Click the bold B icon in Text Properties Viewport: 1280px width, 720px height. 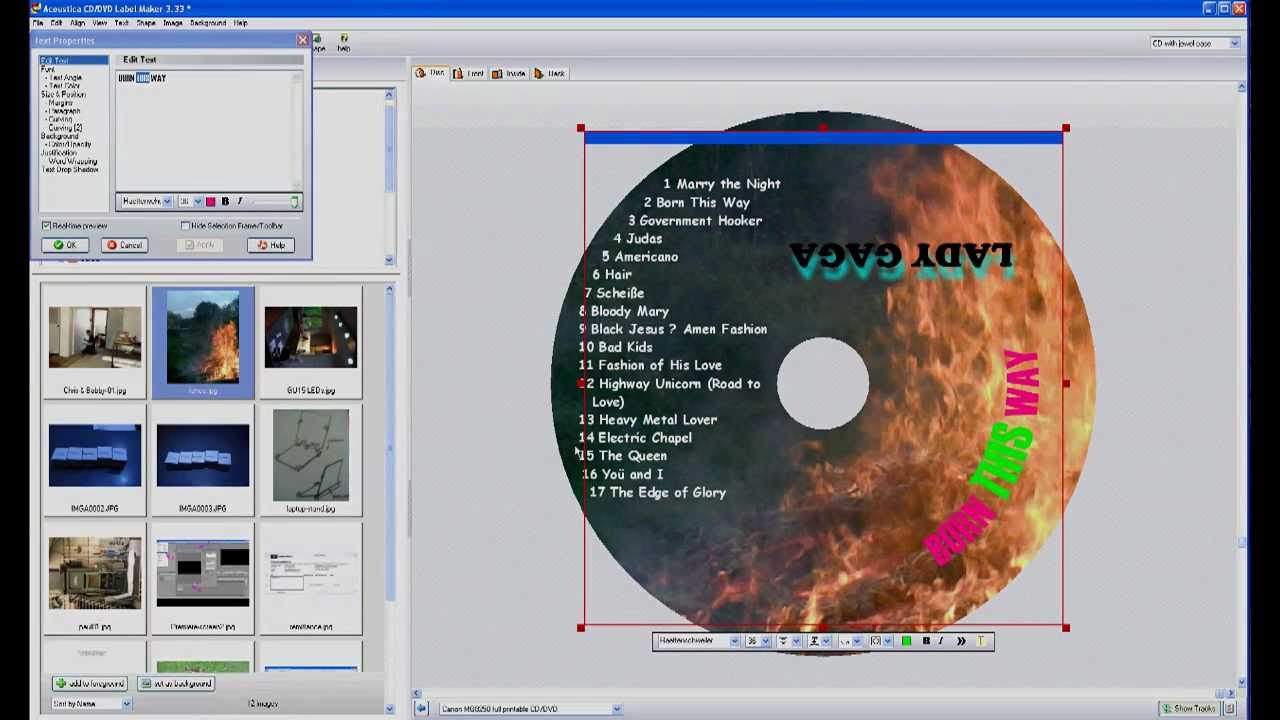click(225, 201)
